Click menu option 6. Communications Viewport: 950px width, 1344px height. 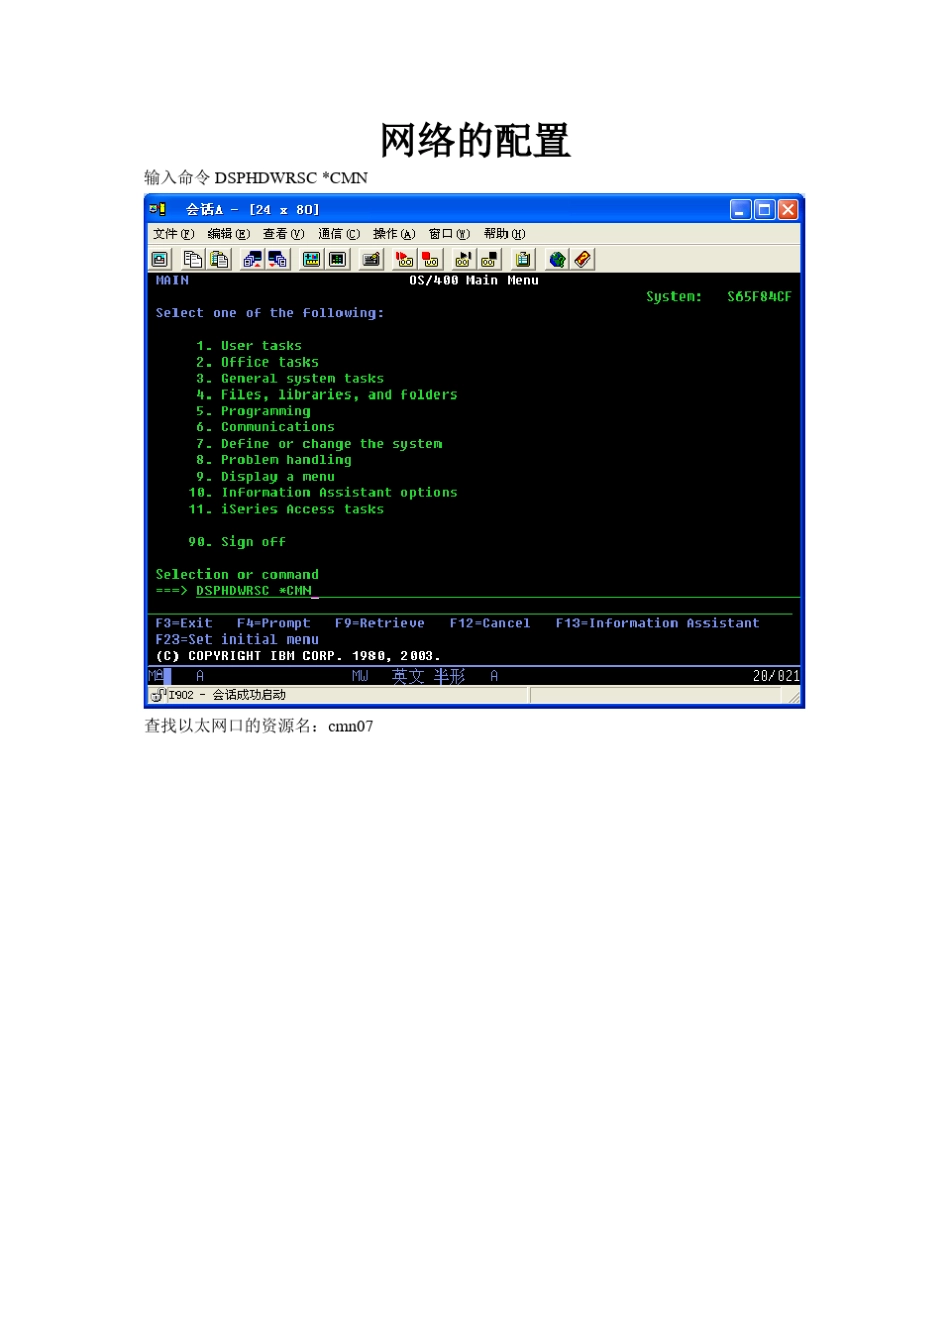[x=265, y=427]
